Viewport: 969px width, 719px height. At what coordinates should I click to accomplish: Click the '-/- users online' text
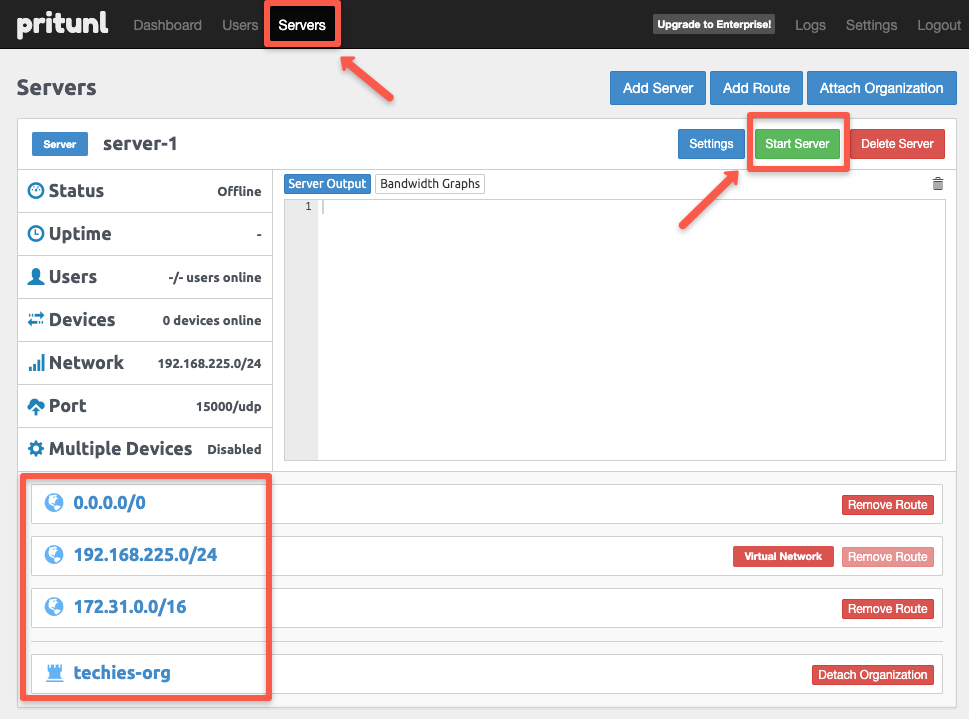point(214,278)
